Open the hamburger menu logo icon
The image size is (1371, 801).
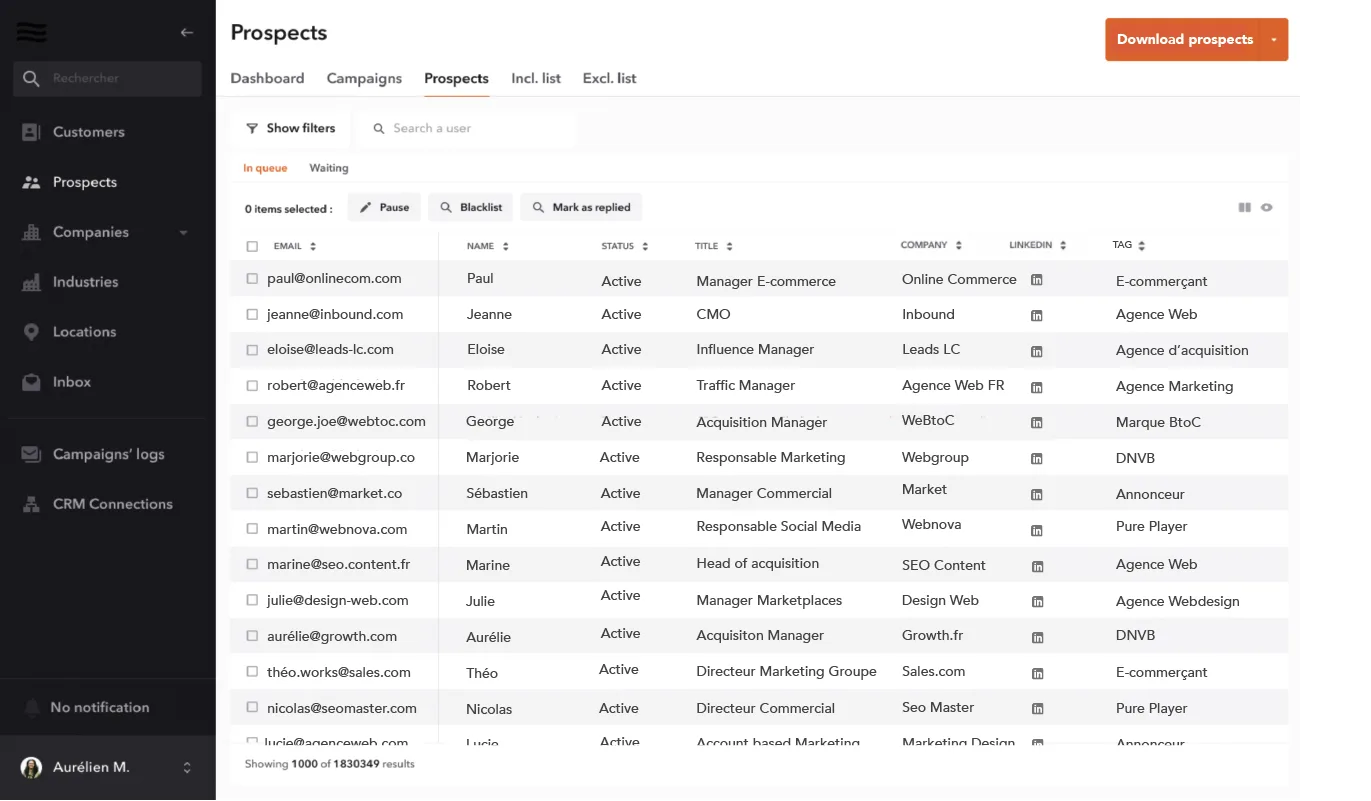click(x=32, y=33)
